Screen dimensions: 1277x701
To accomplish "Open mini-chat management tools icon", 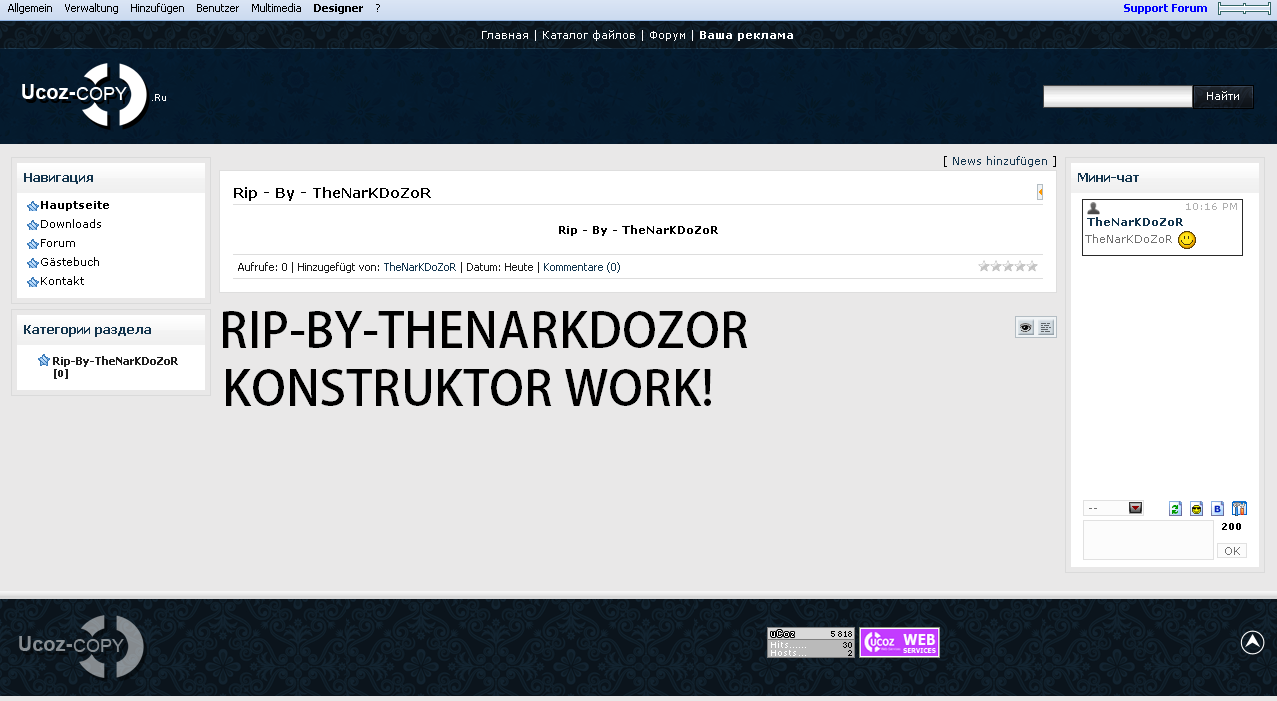I will (x=1239, y=508).
